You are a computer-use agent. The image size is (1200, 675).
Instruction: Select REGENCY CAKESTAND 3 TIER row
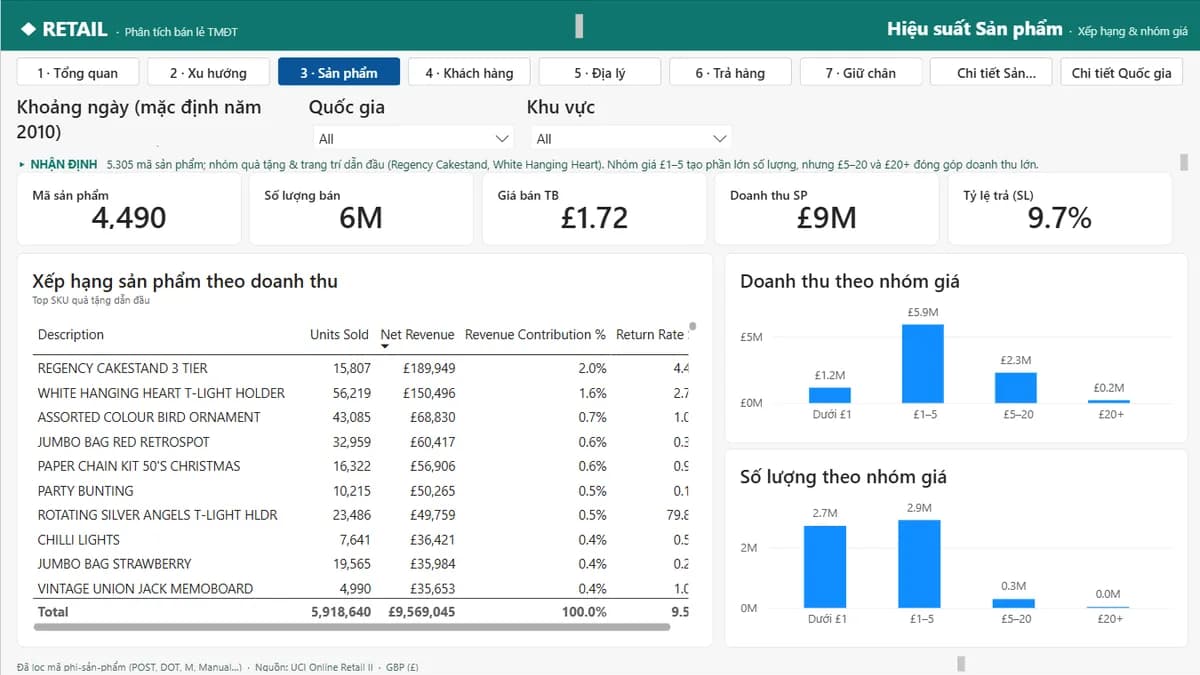(363, 368)
